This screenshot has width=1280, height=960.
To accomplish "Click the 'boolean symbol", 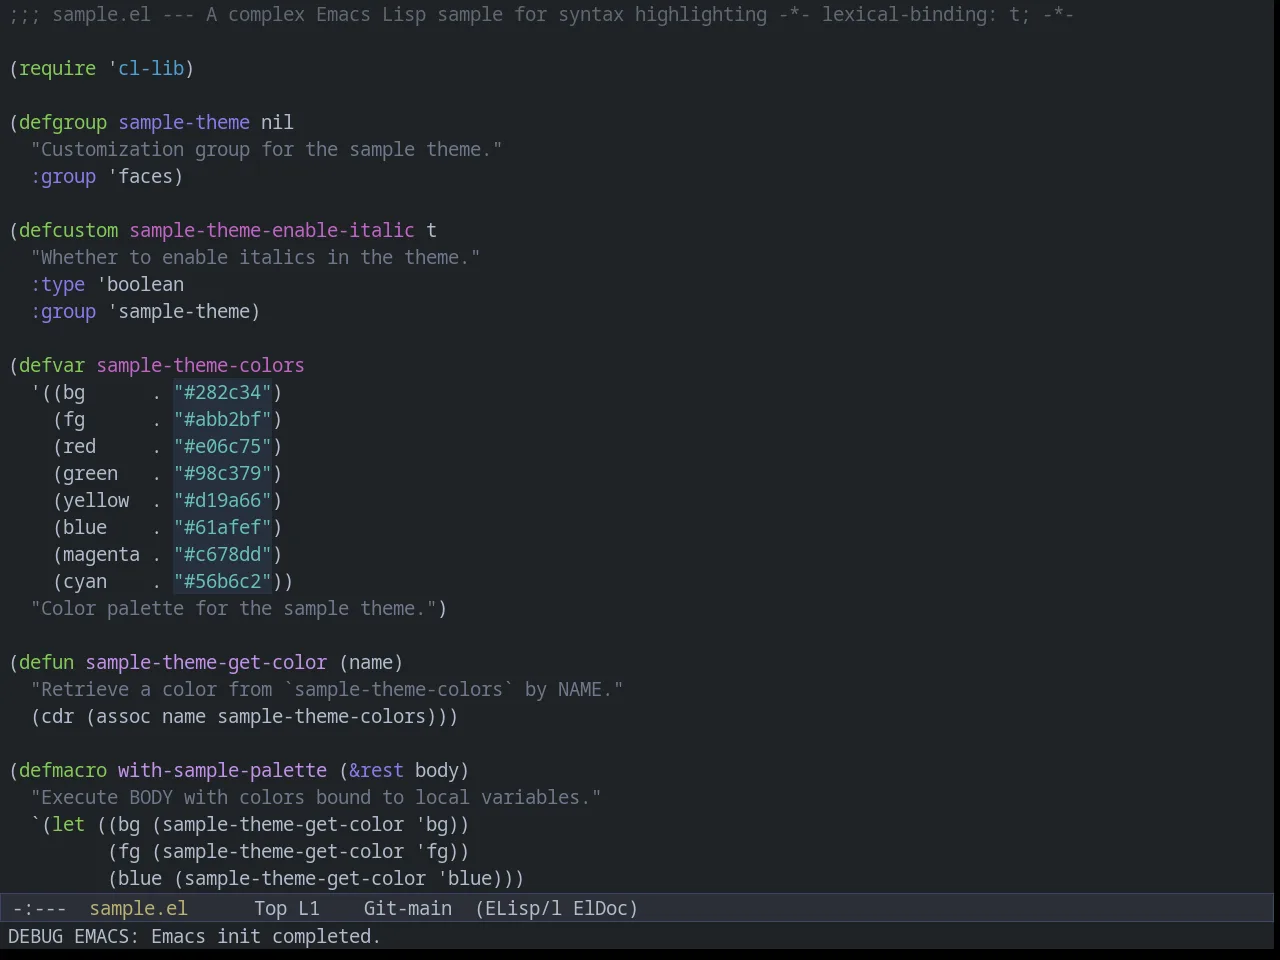I will pos(140,284).
